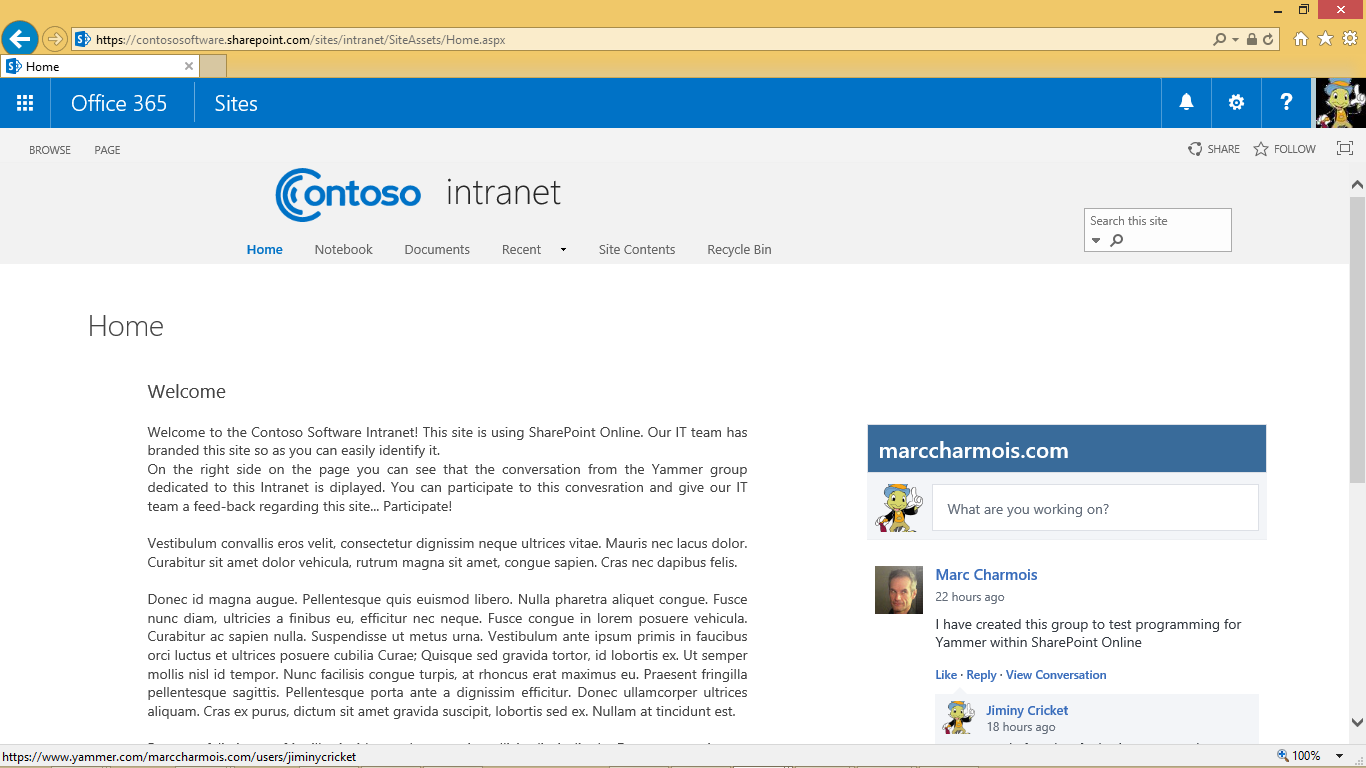Screen dimensions: 1366x768
Task: Click the Share sync icon
Action: coord(1195,149)
